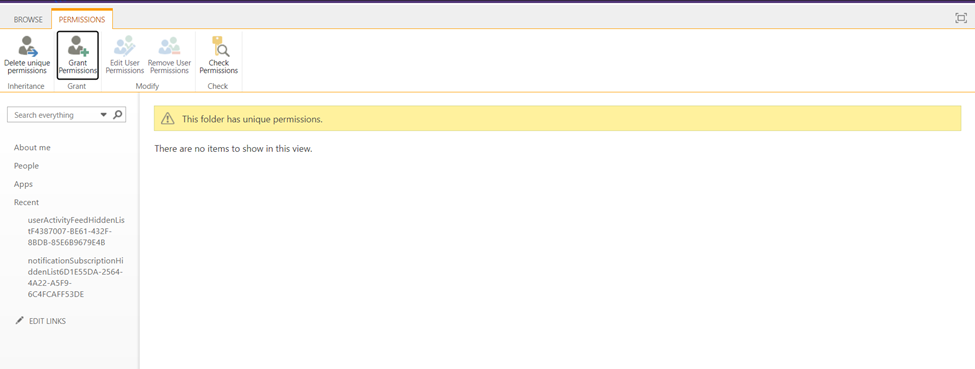Click the search magnifier icon
975x369 pixels.
pyautogui.click(x=118, y=115)
